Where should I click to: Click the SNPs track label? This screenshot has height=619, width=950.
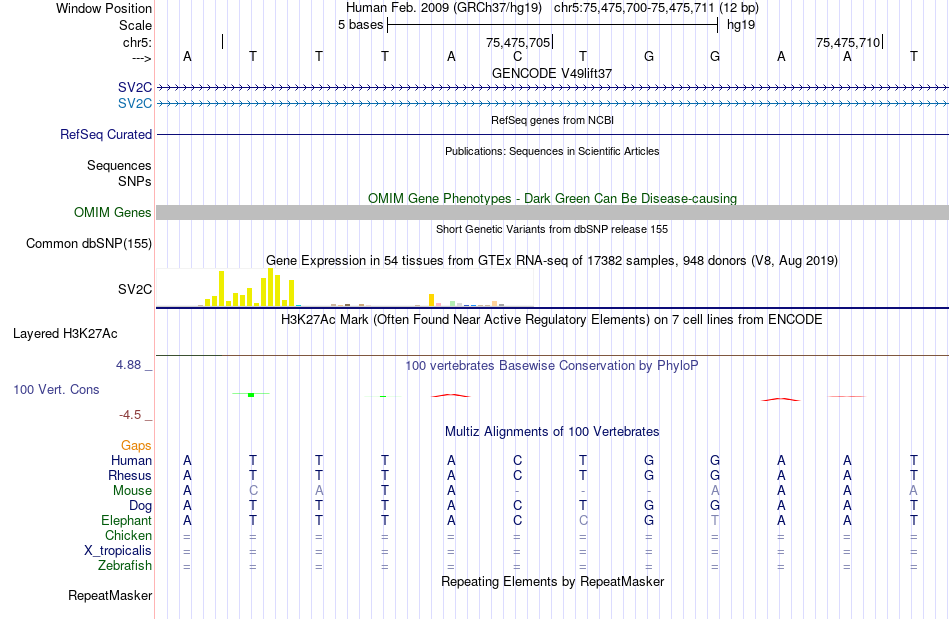click(135, 181)
